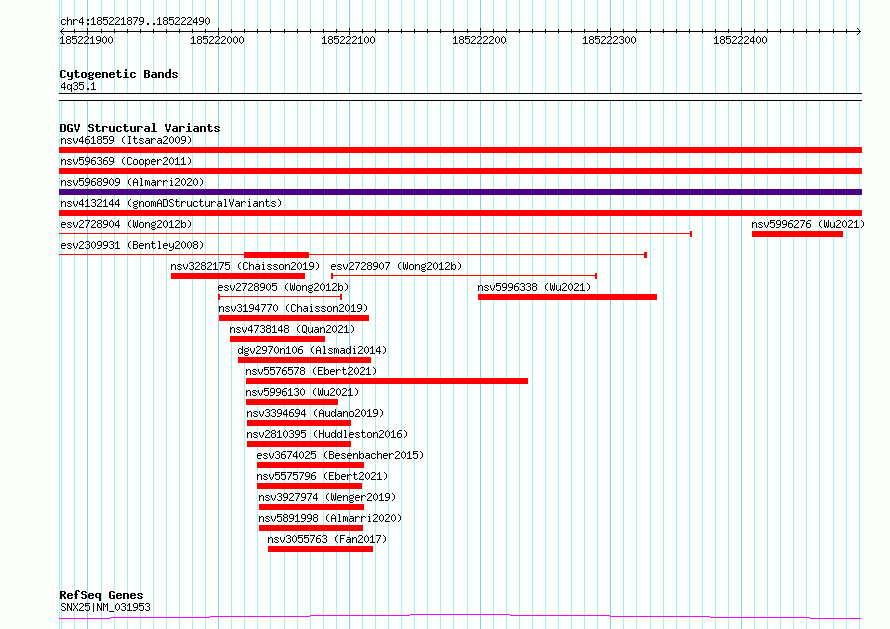Click the 185222300 ruler position
Image resolution: width=890 pixels, height=629 pixels.
click(x=610, y=40)
